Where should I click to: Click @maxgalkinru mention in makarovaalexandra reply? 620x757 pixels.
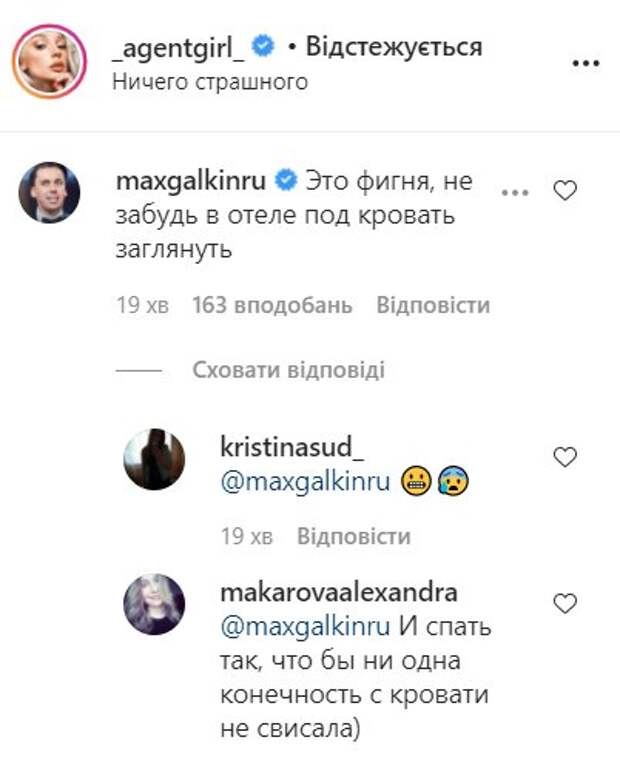[304, 629]
